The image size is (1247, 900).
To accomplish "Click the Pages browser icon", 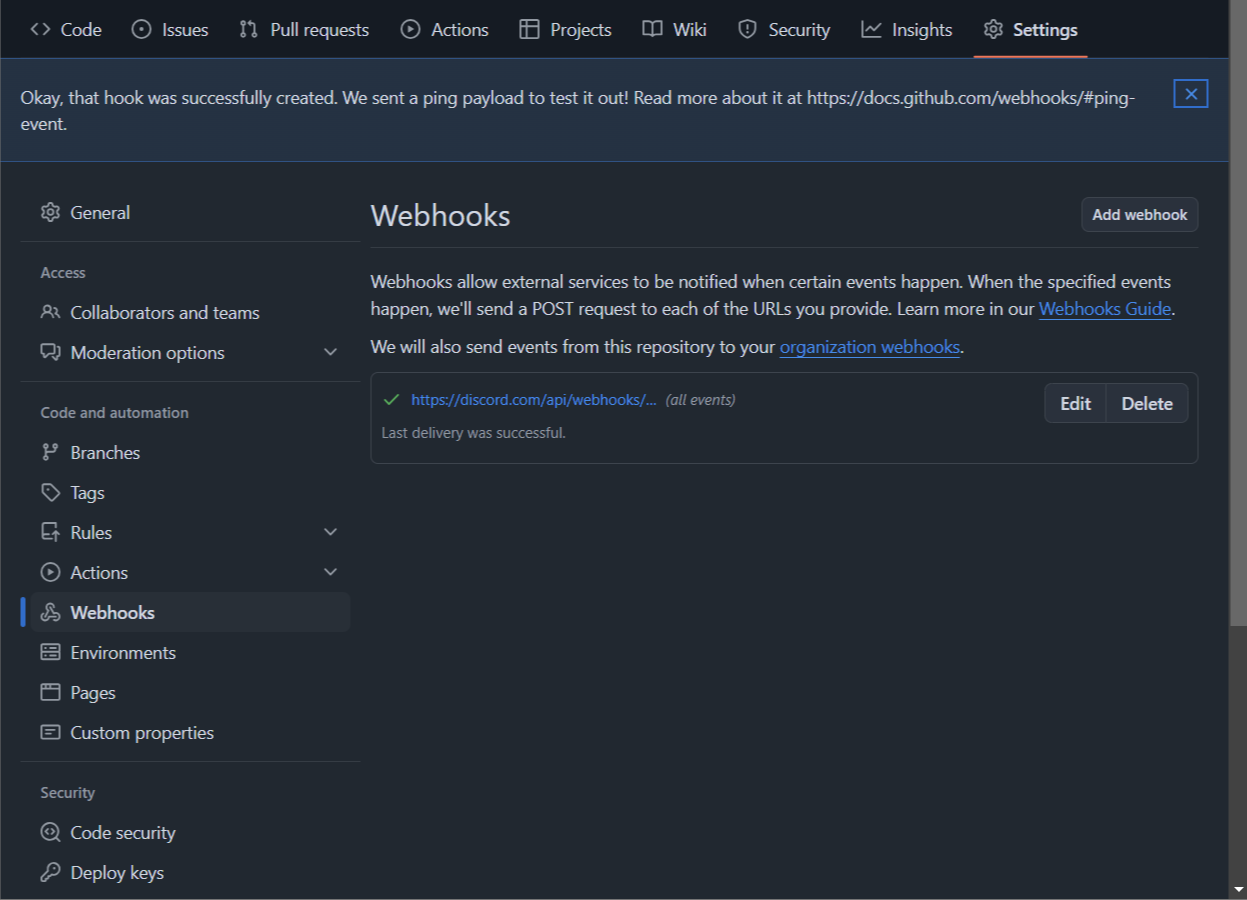I will pyautogui.click(x=50, y=692).
